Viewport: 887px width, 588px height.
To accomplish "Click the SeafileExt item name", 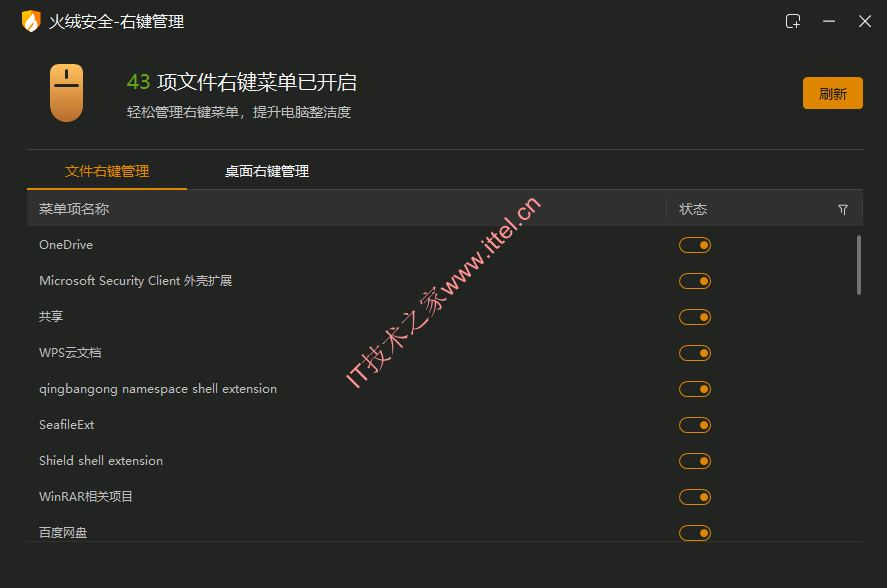I will [66, 424].
